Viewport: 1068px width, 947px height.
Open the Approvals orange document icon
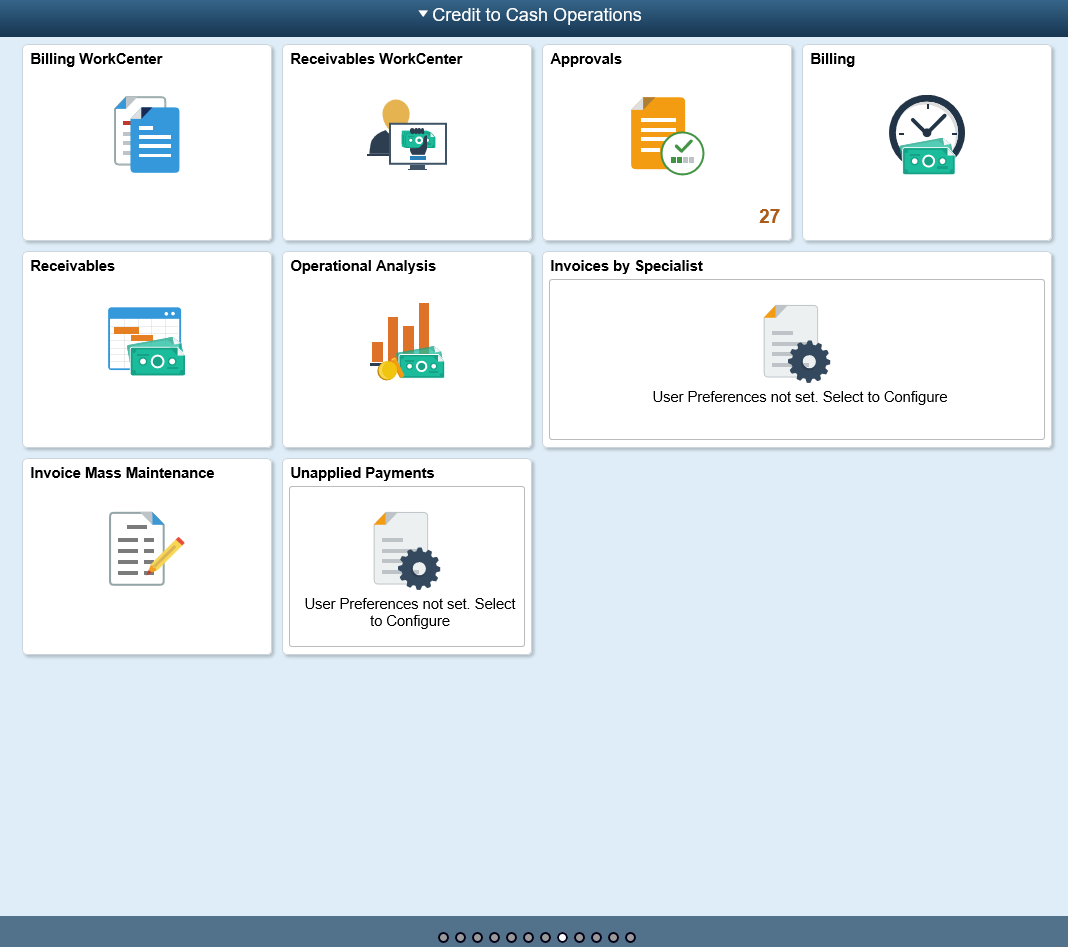click(x=667, y=136)
